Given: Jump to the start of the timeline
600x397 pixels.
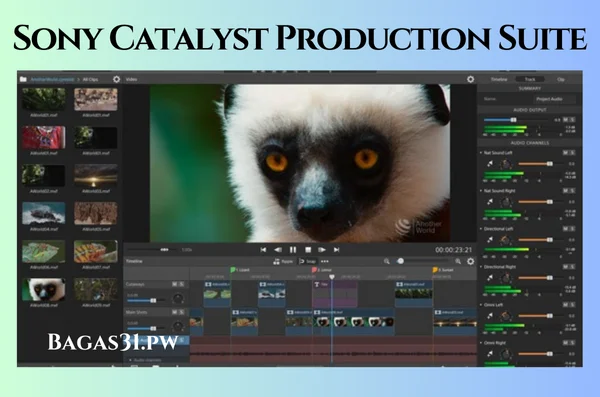Looking at the screenshot, I should click(263, 250).
